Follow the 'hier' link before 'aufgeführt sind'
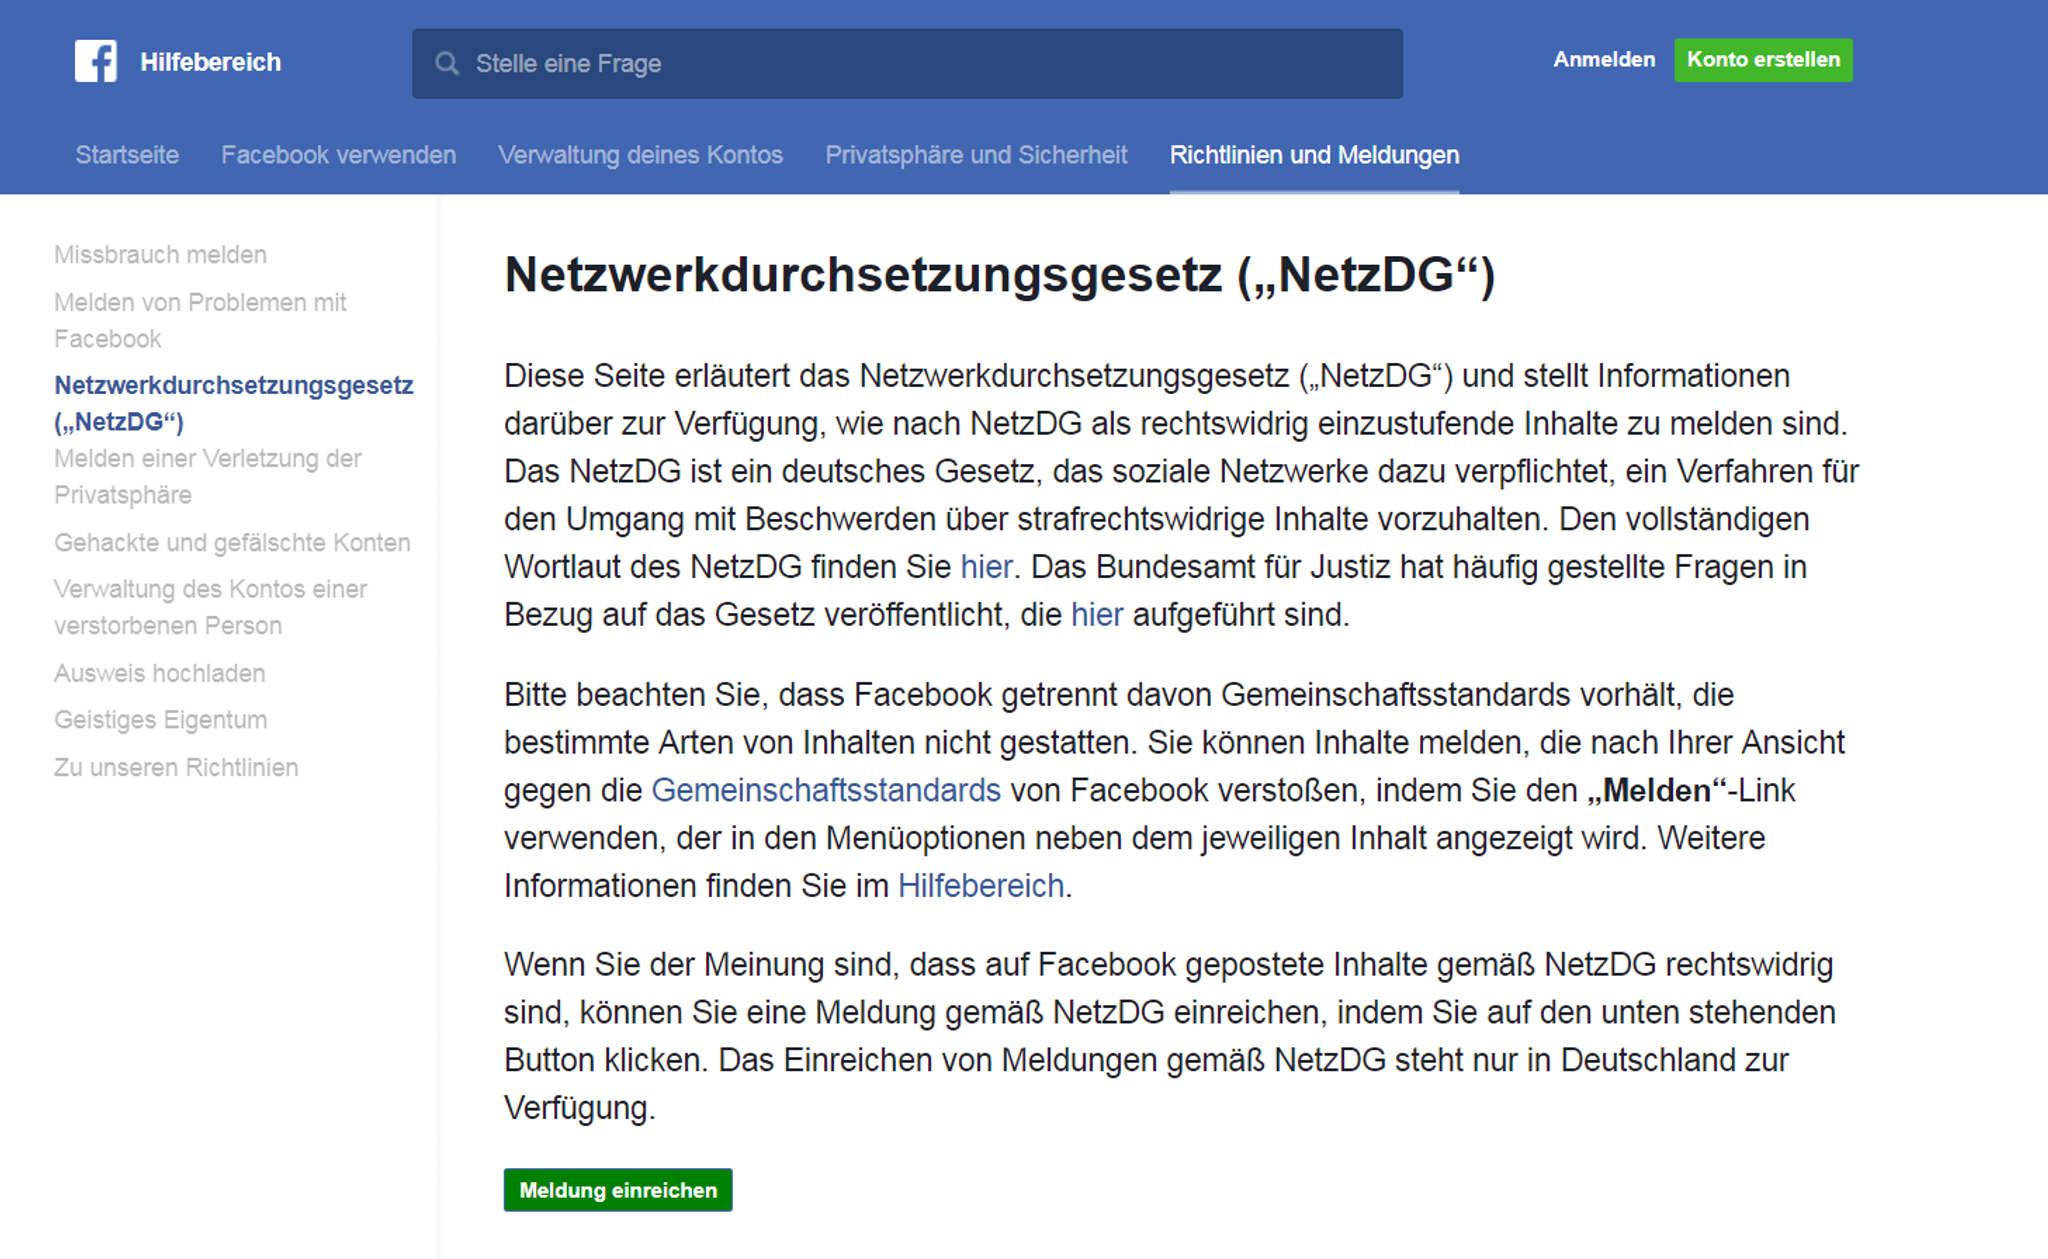Image resolution: width=2048 pixels, height=1259 pixels. [x=1097, y=615]
